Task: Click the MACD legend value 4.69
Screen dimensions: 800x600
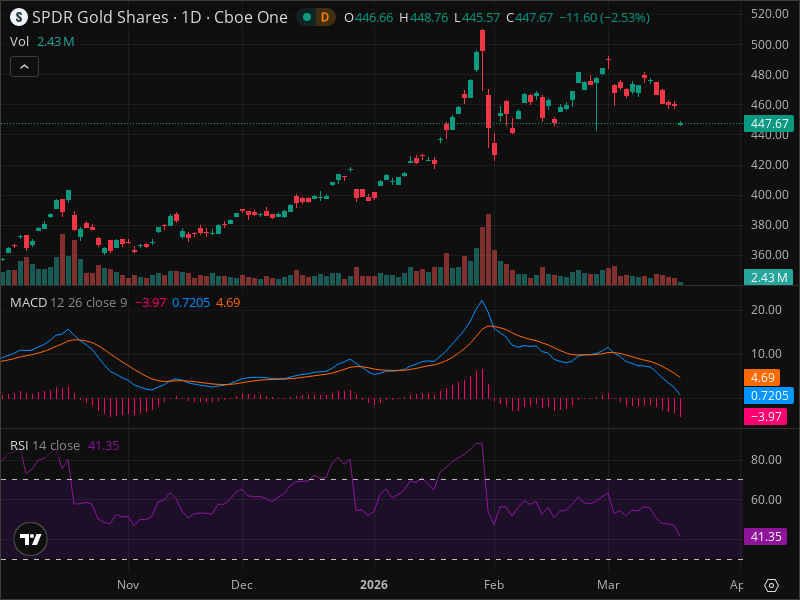Action: (x=228, y=303)
